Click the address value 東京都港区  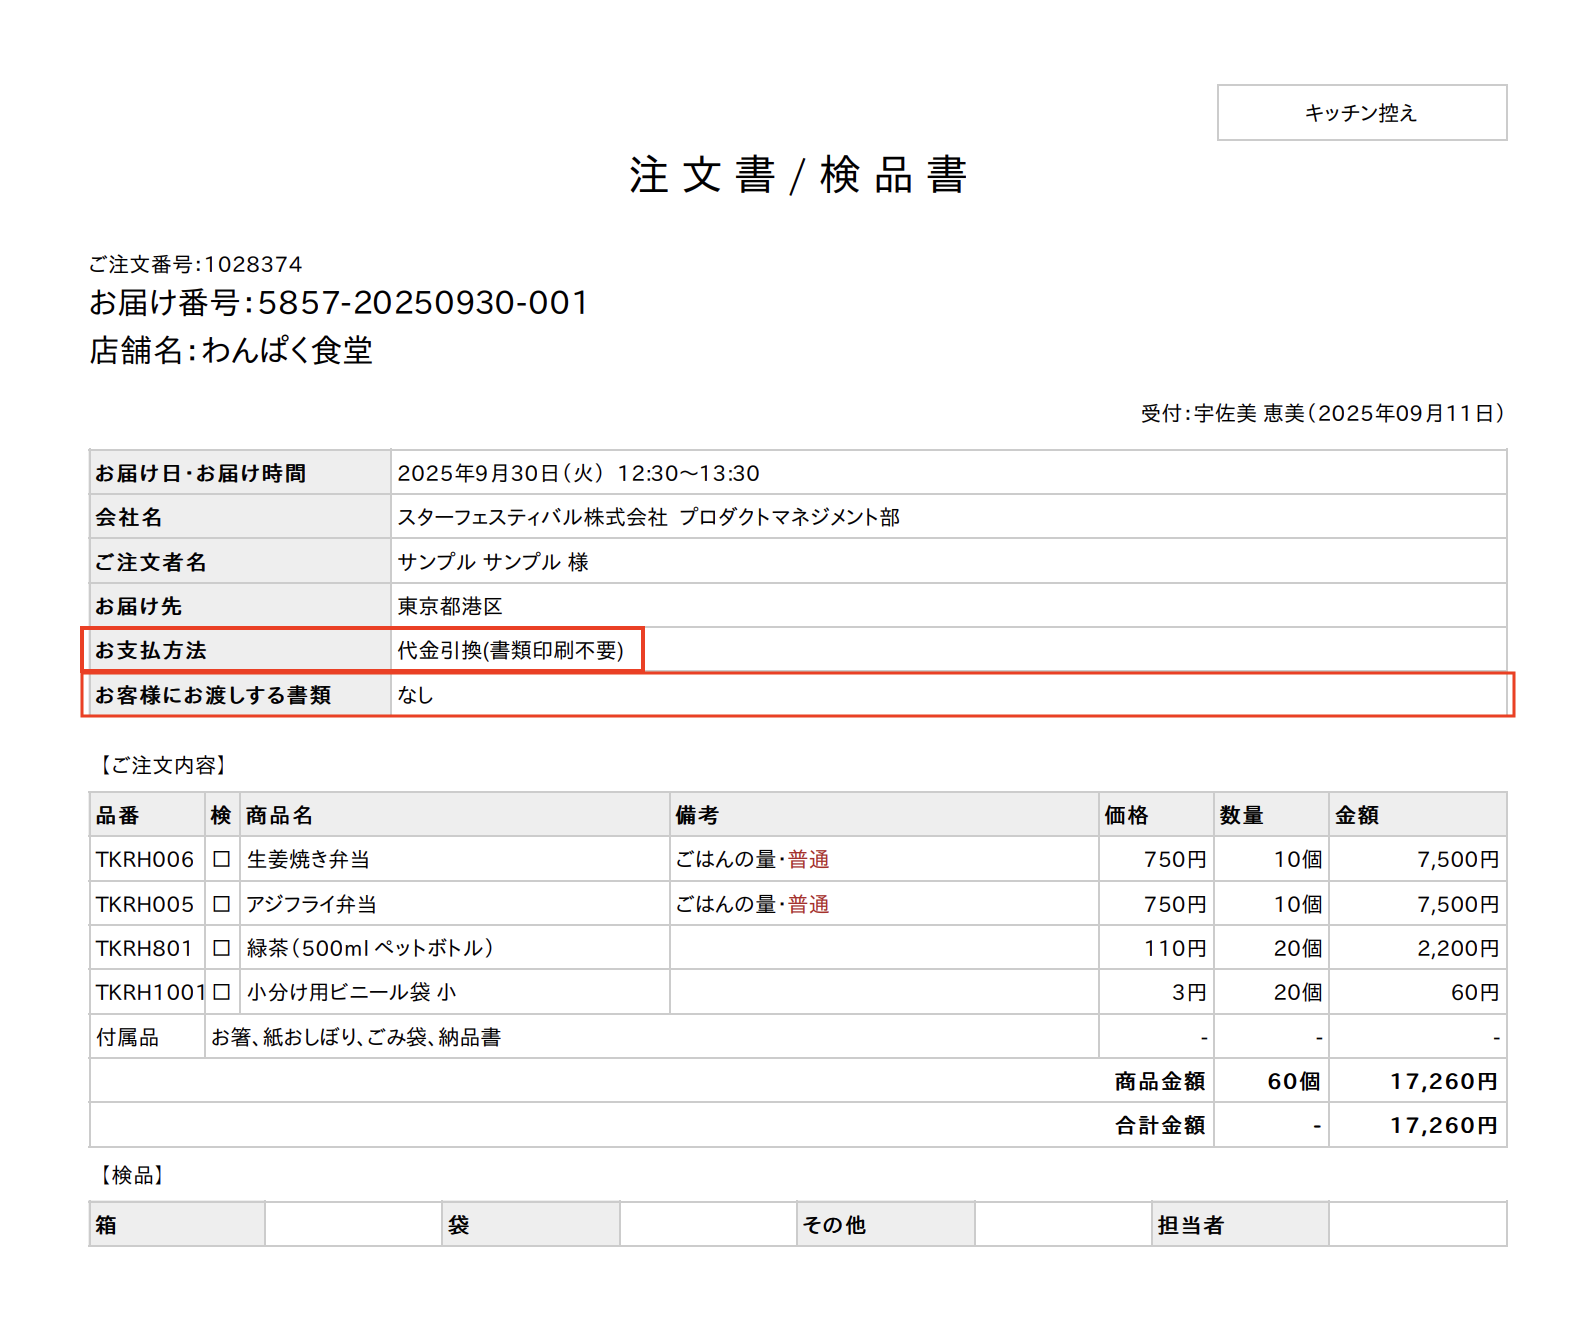click(450, 606)
